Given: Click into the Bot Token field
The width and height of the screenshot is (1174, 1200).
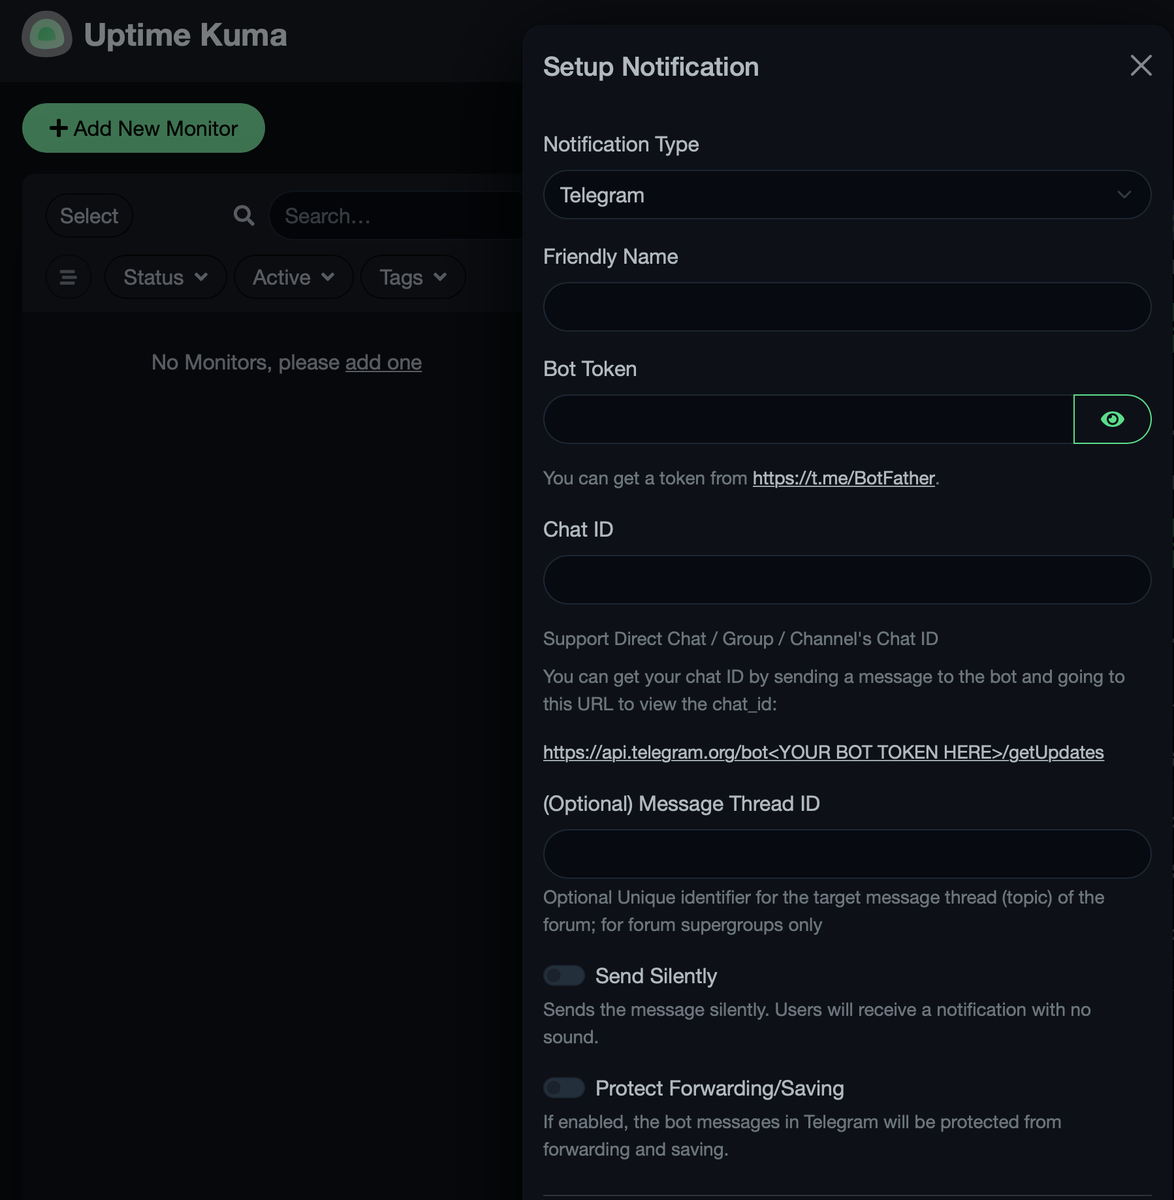Looking at the screenshot, I should [808, 419].
